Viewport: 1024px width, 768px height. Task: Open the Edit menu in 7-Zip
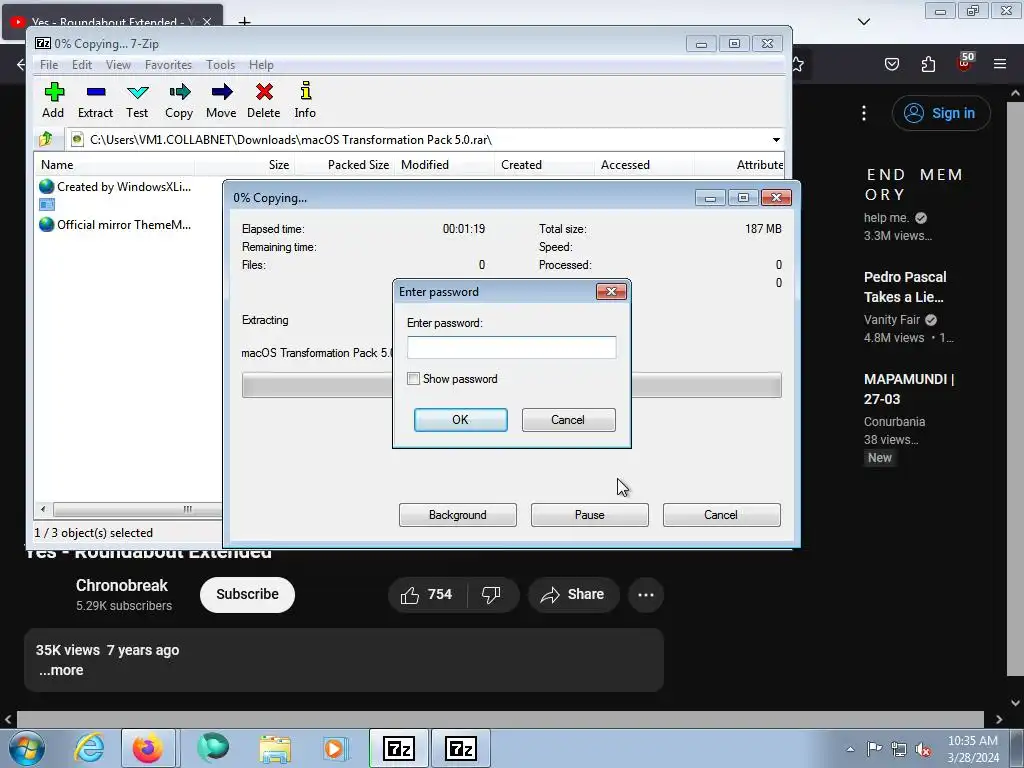point(82,65)
